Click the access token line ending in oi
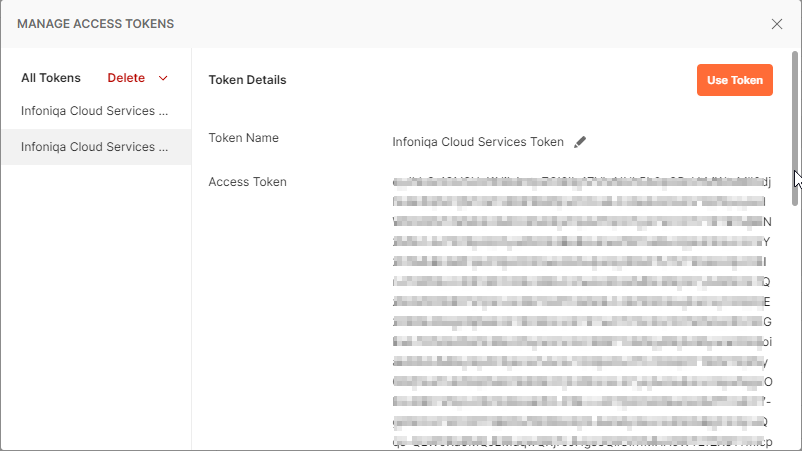Viewport: 802px width, 451px height. point(582,342)
